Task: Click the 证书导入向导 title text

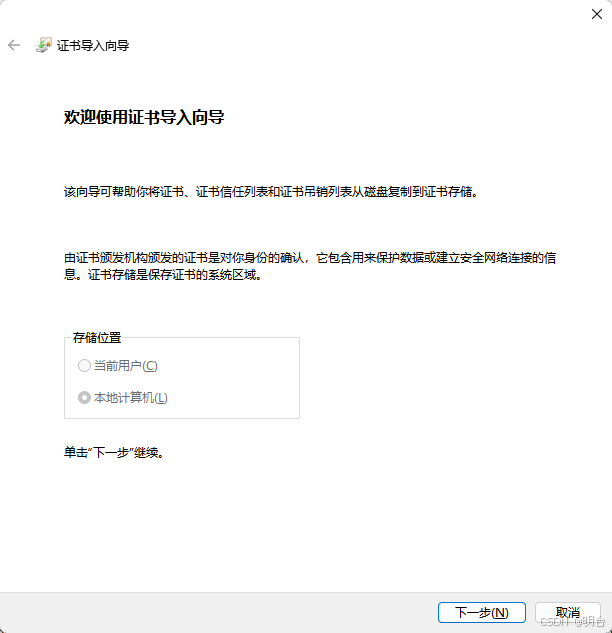Action: [x=93, y=46]
